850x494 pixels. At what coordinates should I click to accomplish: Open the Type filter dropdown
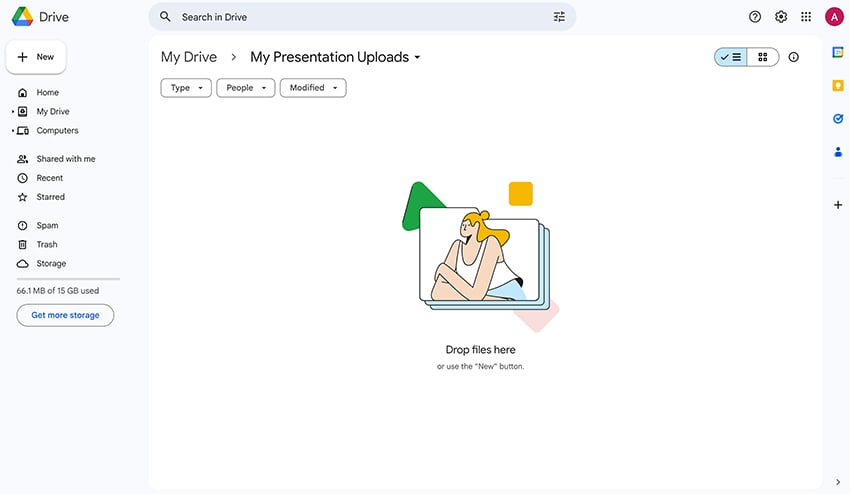[x=186, y=88]
